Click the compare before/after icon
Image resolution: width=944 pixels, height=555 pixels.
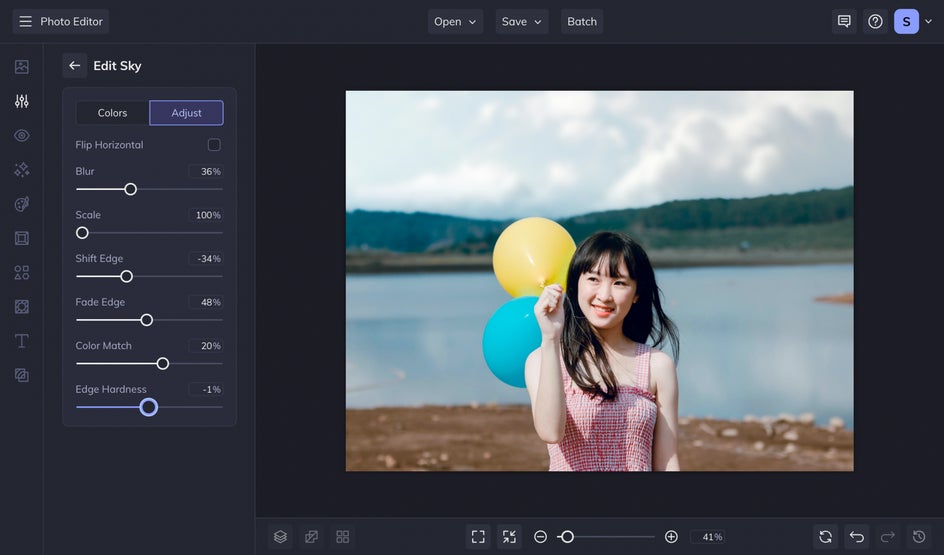311,536
